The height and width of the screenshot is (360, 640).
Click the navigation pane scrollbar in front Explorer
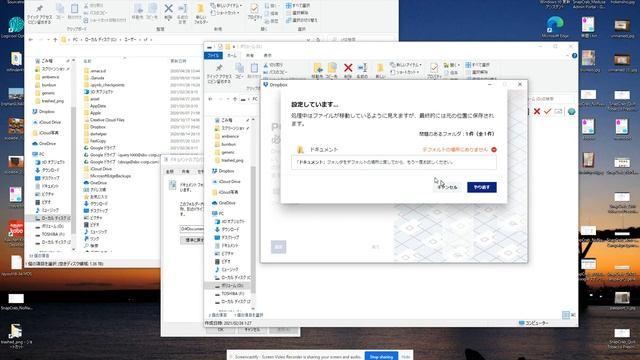[253, 229]
